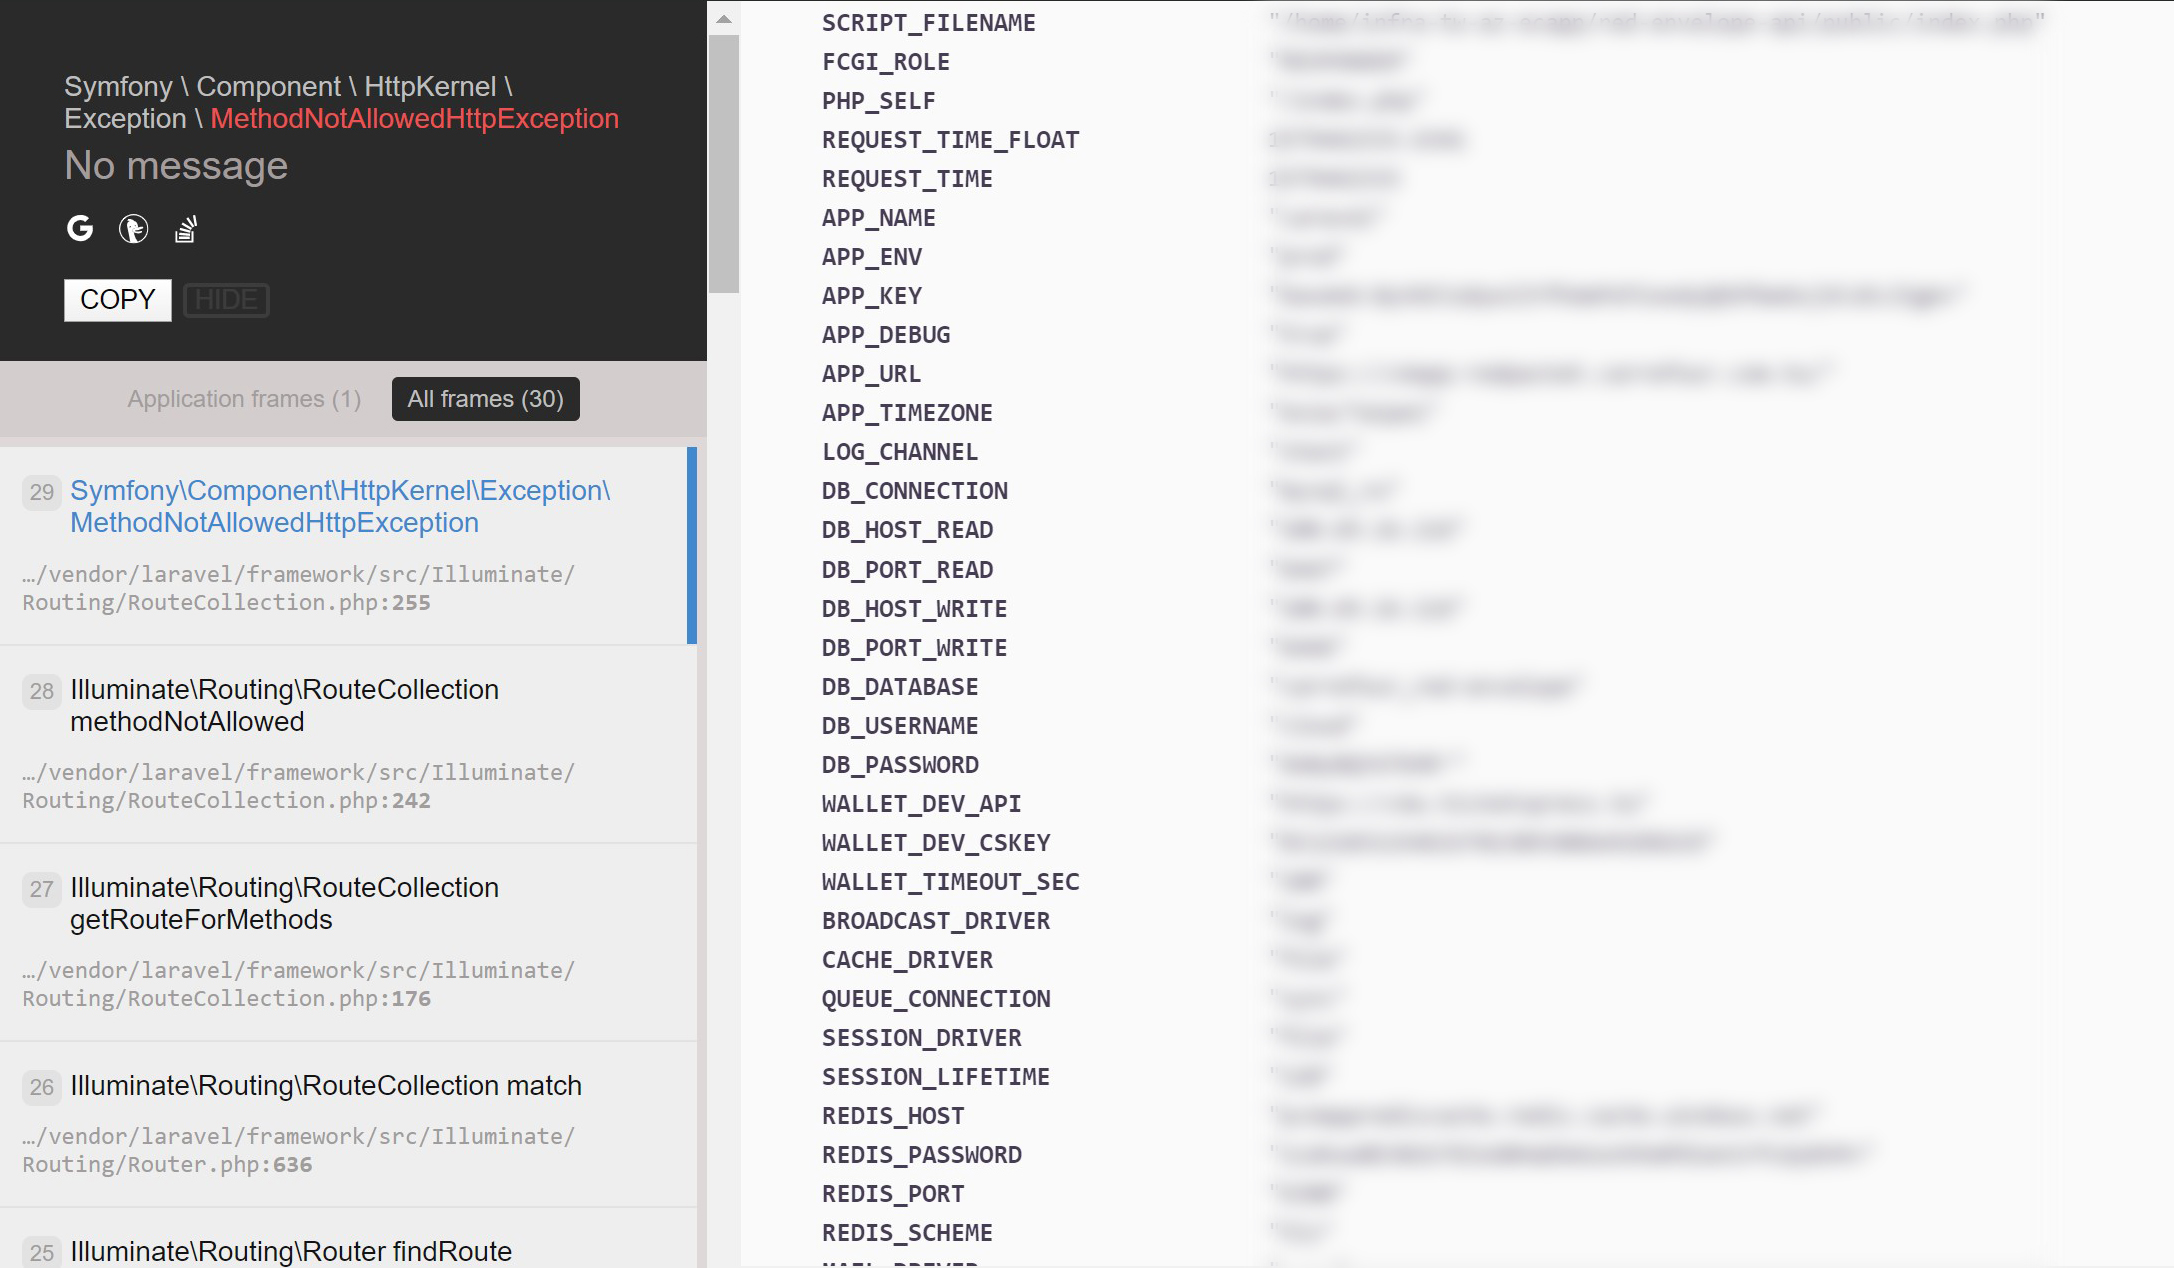Viewport: 2174px width, 1268px height.
Task: Select frame 27 RouteCollection getRouteForMethods
Action: click(348, 942)
